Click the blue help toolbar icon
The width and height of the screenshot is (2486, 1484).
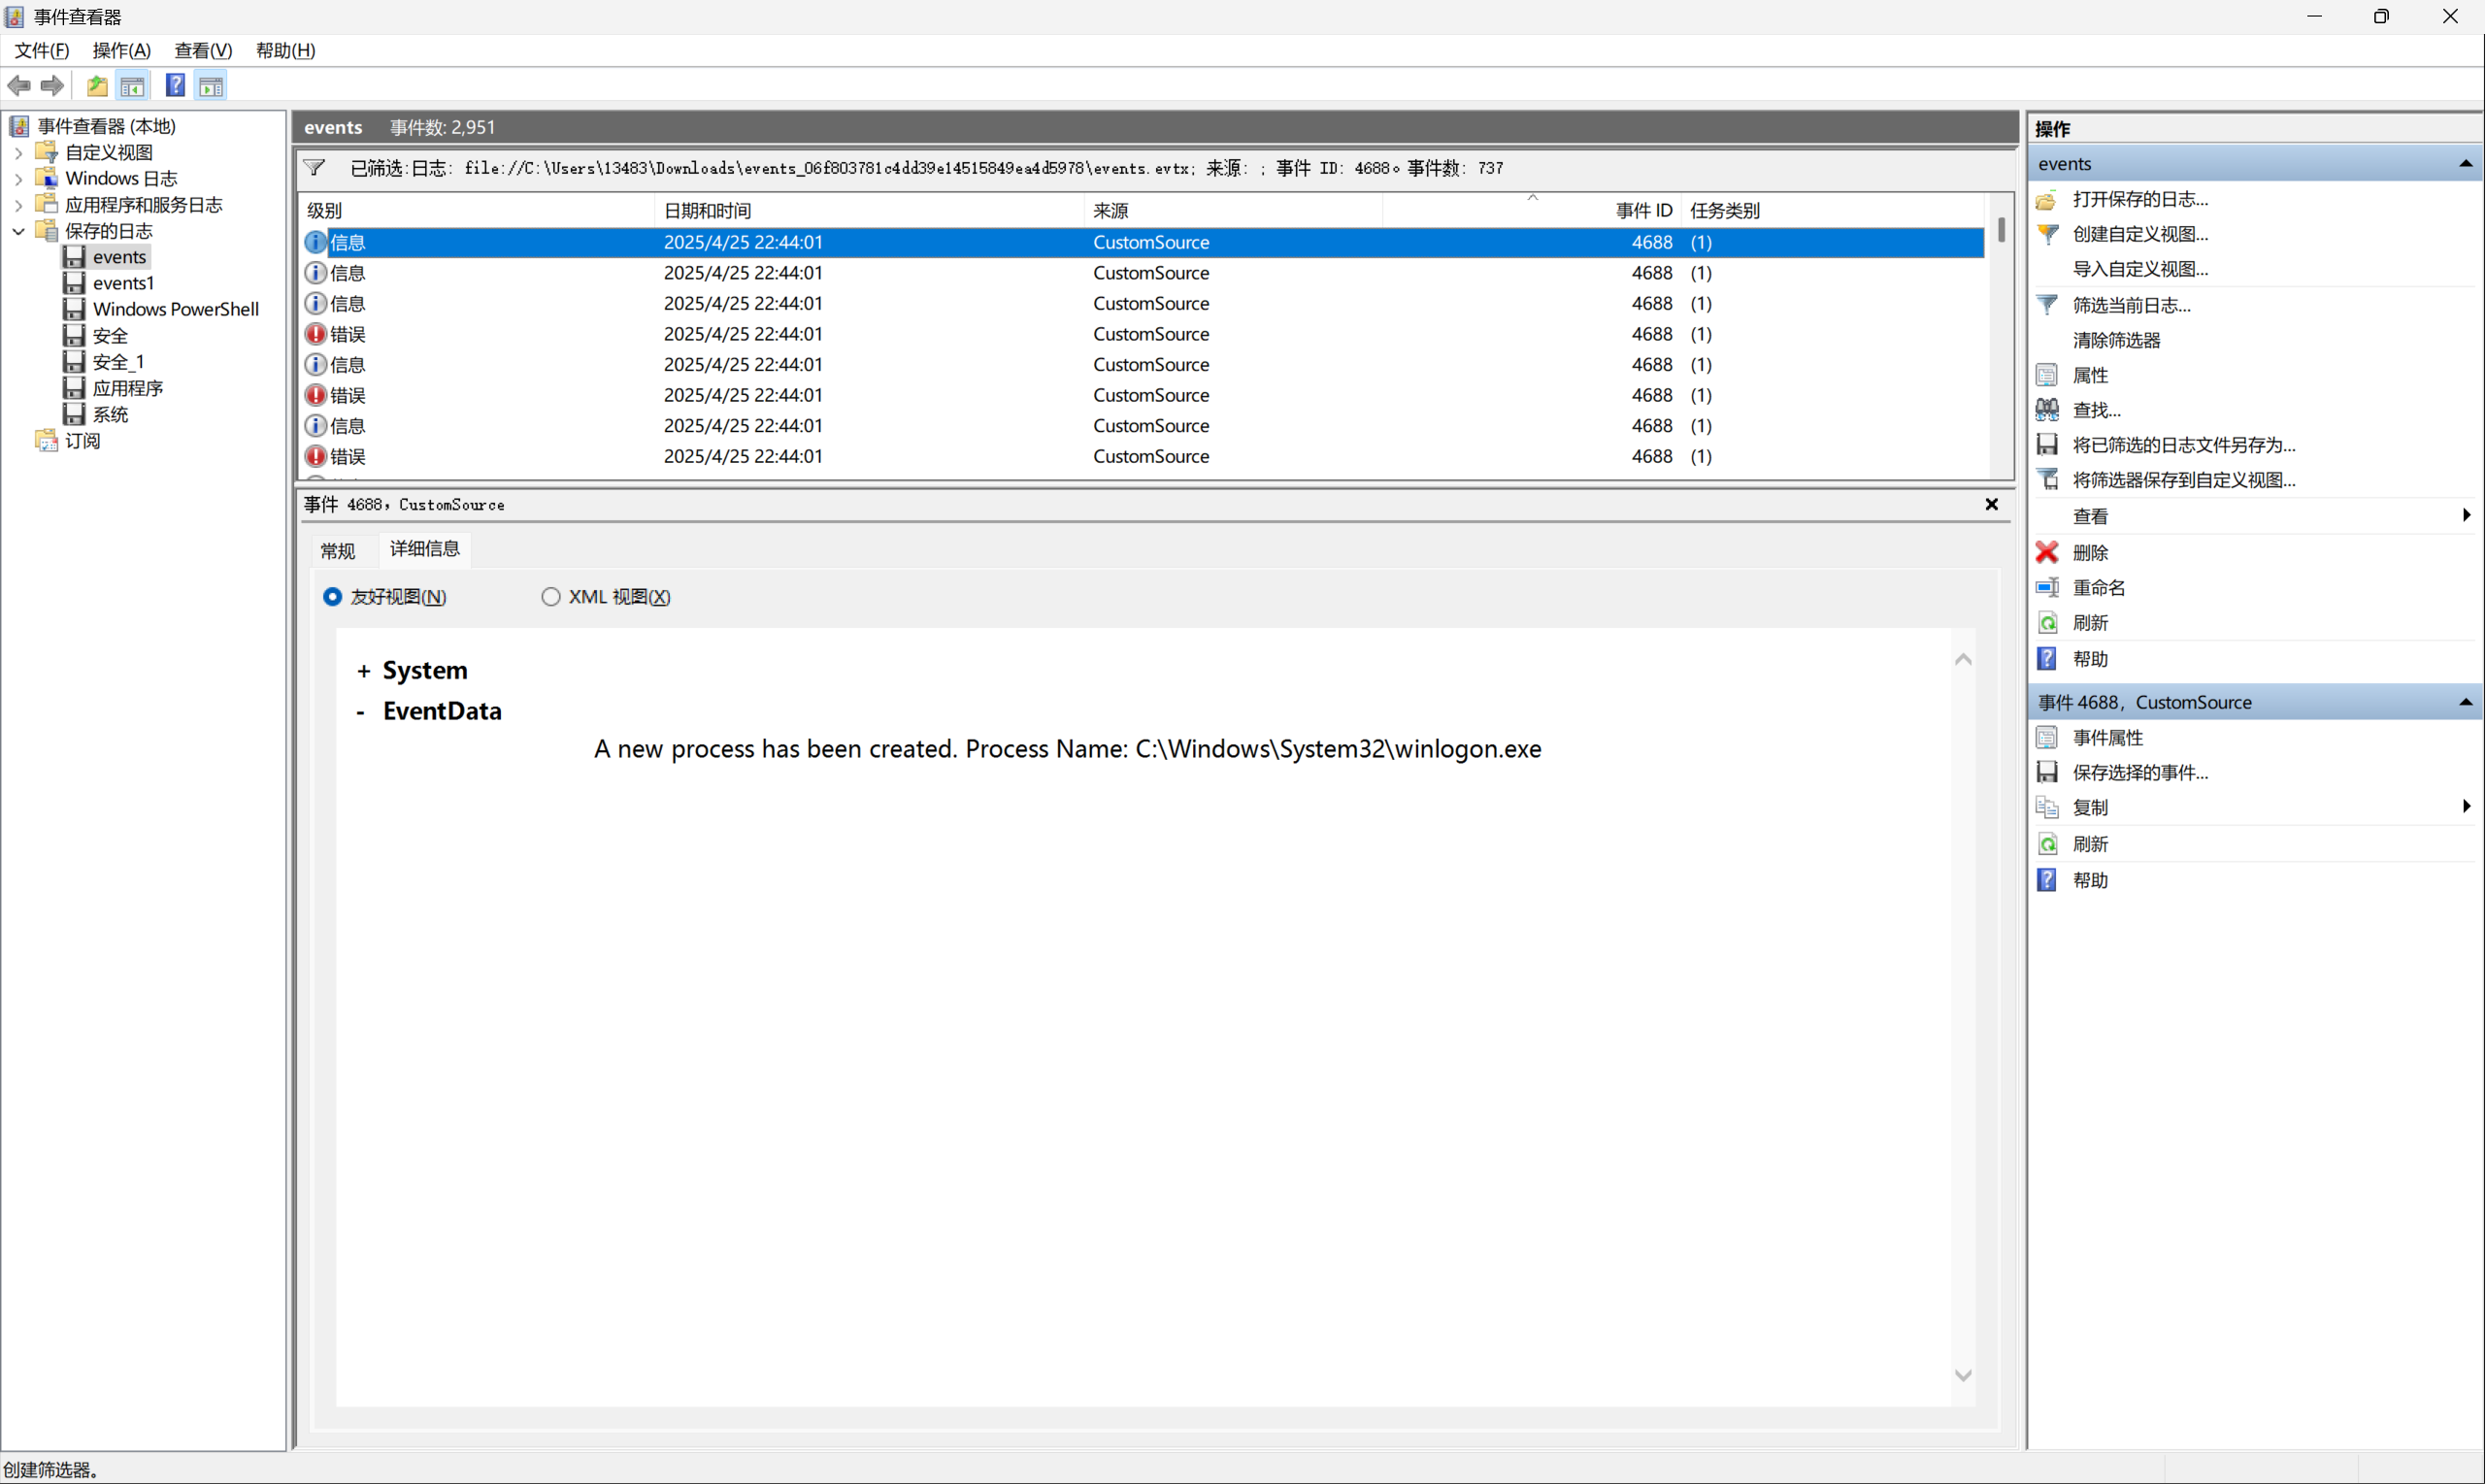[175, 86]
